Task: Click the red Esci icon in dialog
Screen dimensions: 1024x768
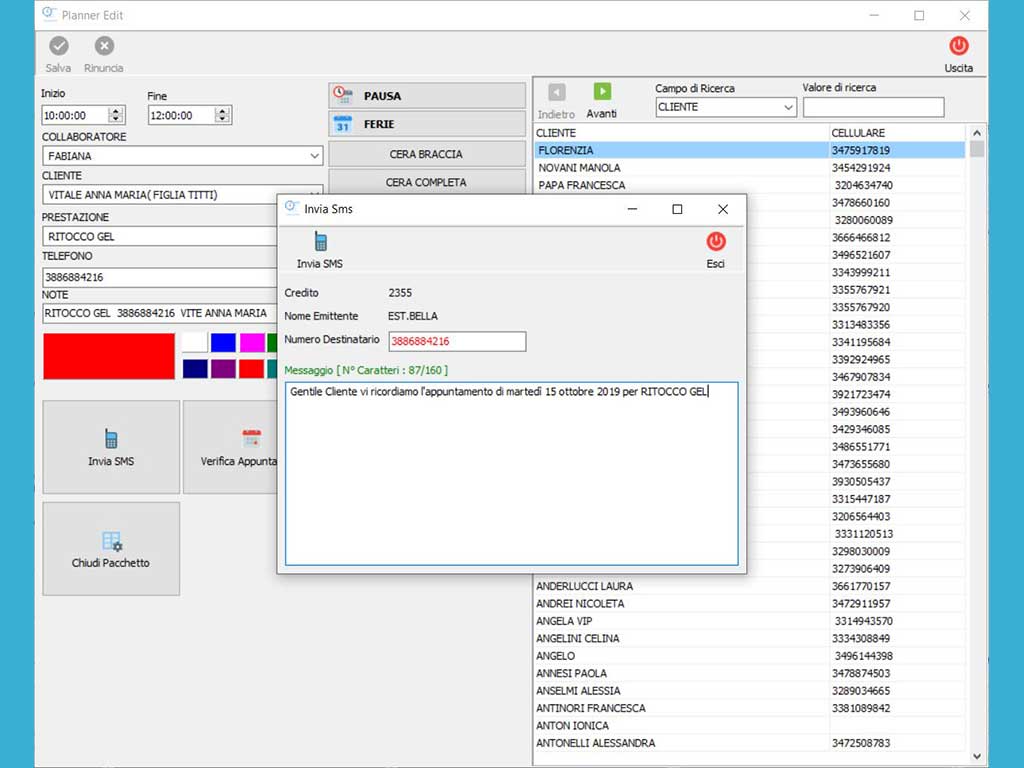Action: point(716,241)
